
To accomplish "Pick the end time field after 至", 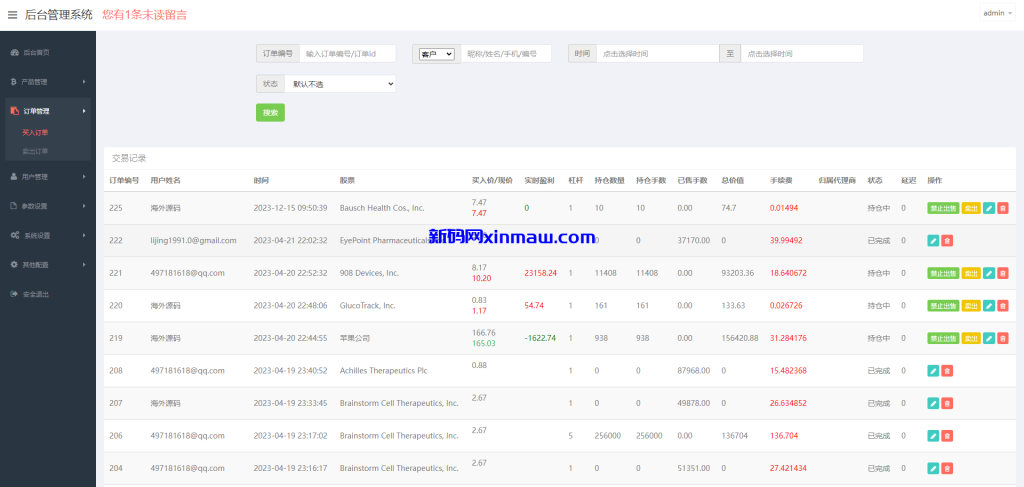I will tap(802, 54).
